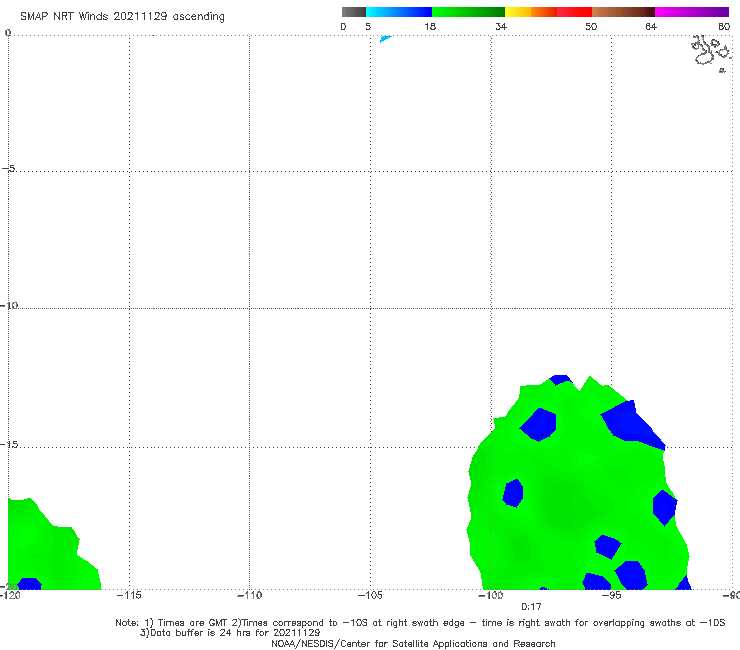Click the 'Times are GMT' note line
Image resolution: width=740 pixels, height=650 pixels.
(x=420, y=623)
